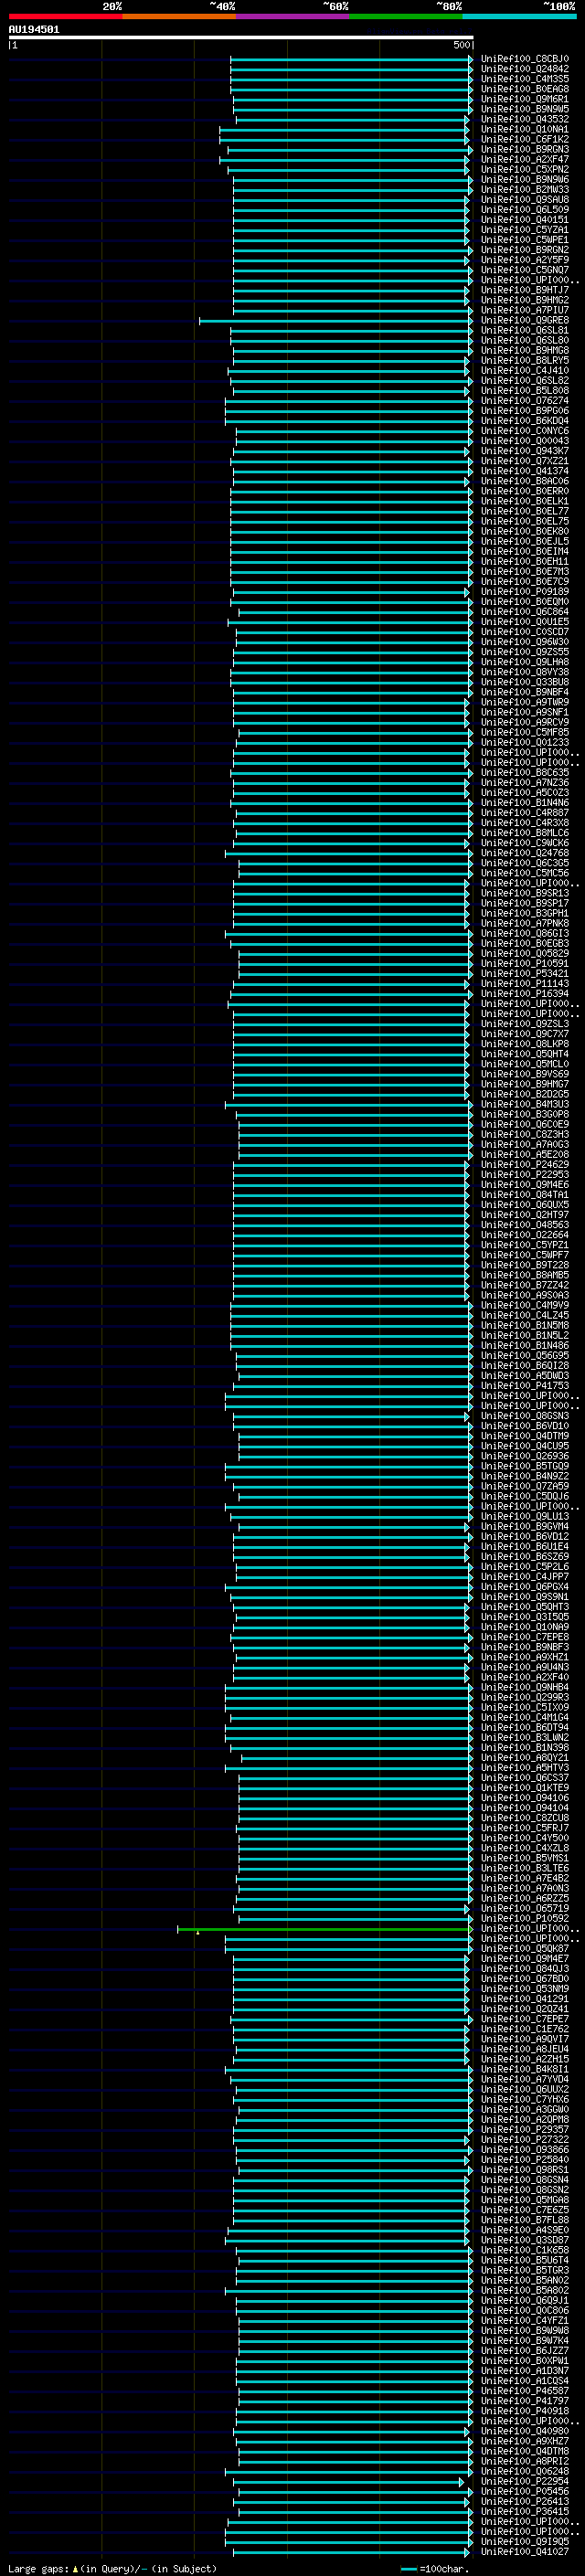This screenshot has height=2576, width=585.
Task: Select hit label UniRef100_P26413
Action: pos(524,2501)
